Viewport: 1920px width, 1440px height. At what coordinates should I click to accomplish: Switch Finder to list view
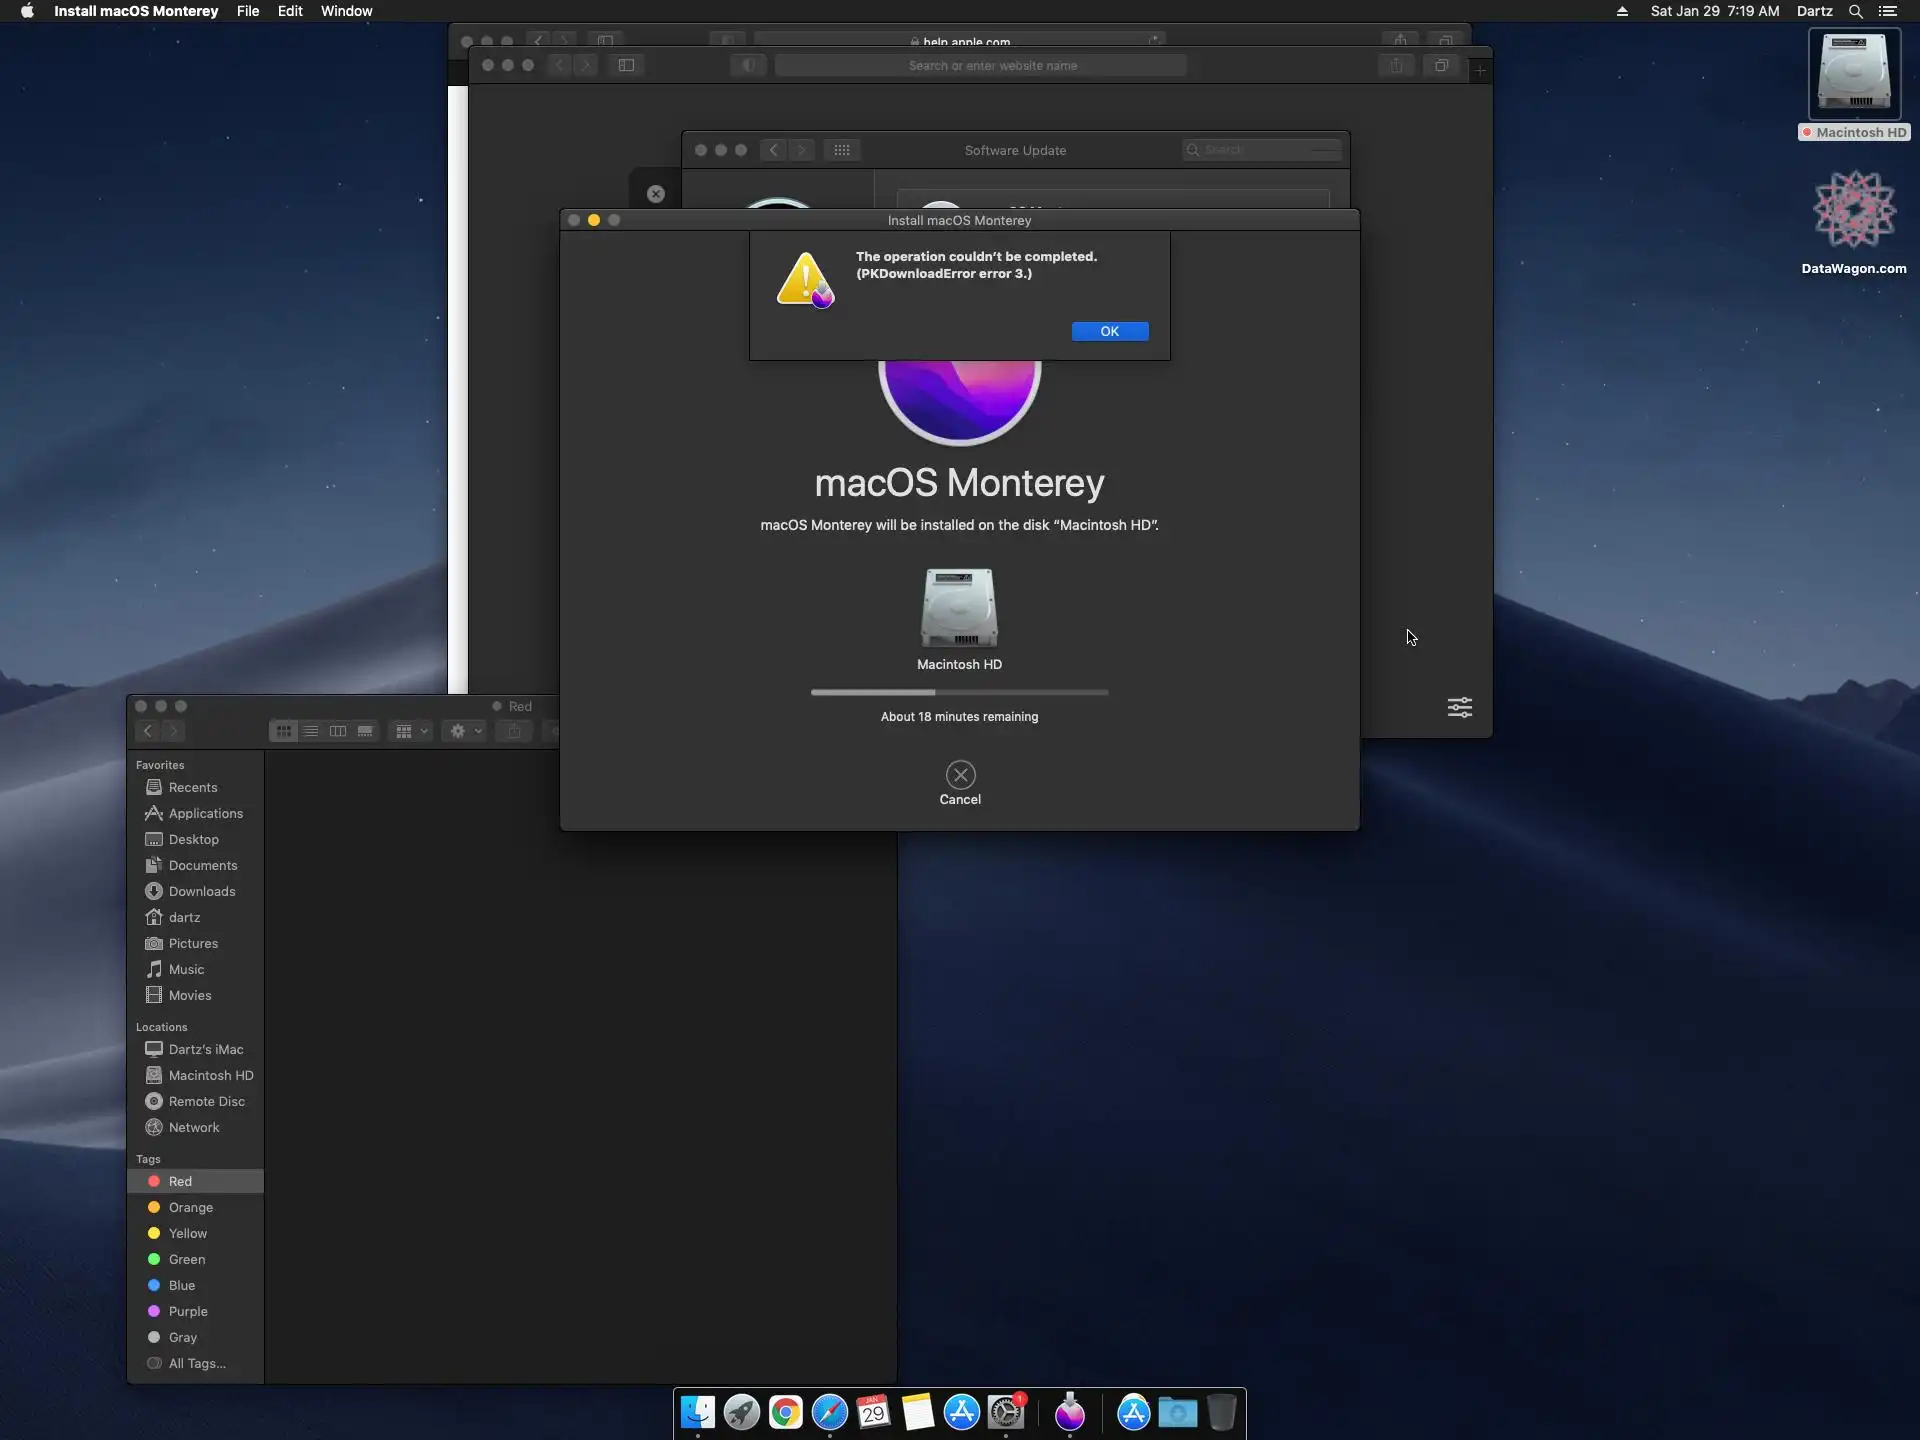pyautogui.click(x=311, y=731)
